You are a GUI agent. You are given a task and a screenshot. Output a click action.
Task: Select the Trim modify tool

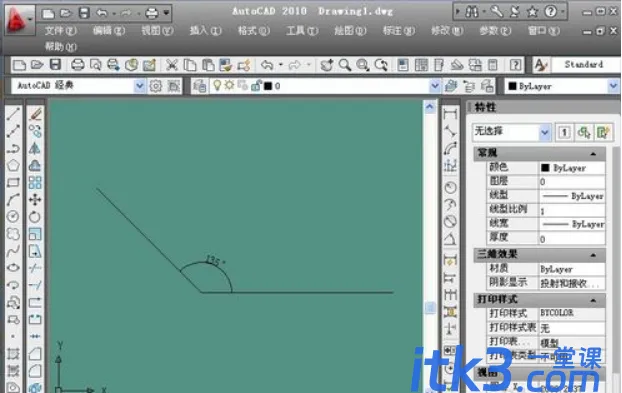coord(35,268)
